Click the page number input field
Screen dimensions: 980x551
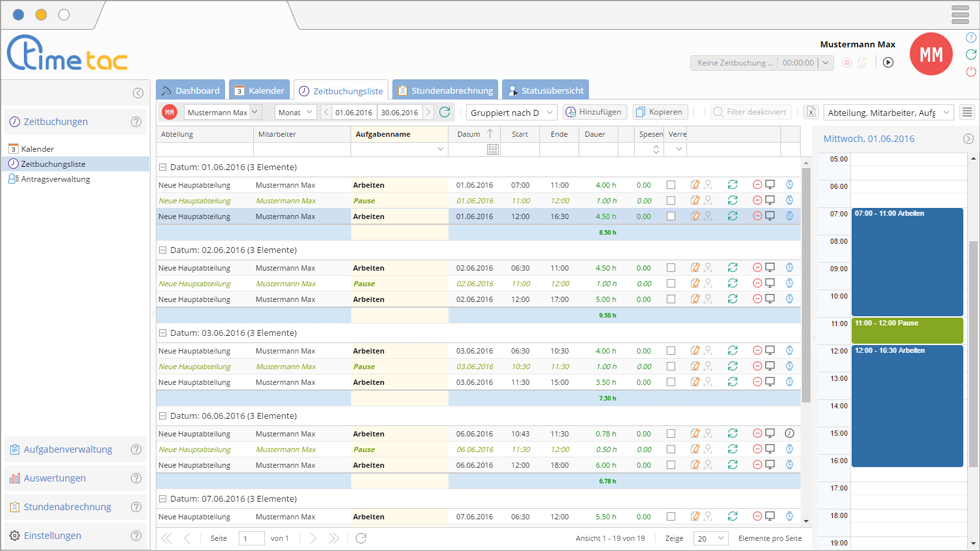[251, 538]
